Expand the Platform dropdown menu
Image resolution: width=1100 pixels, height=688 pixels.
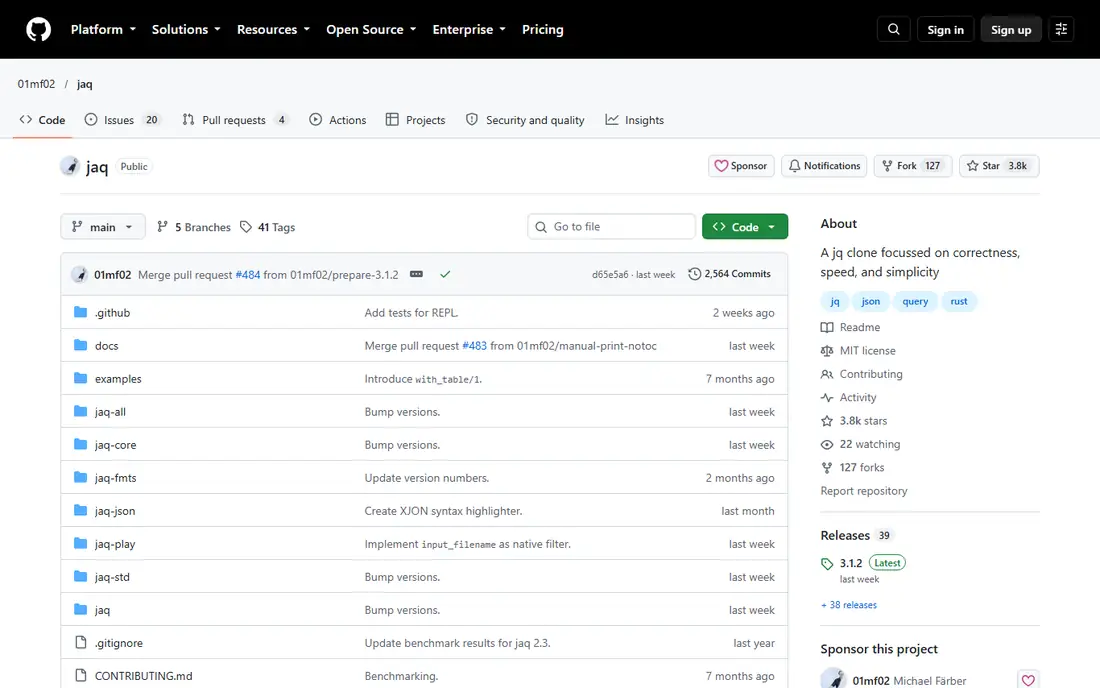point(103,29)
